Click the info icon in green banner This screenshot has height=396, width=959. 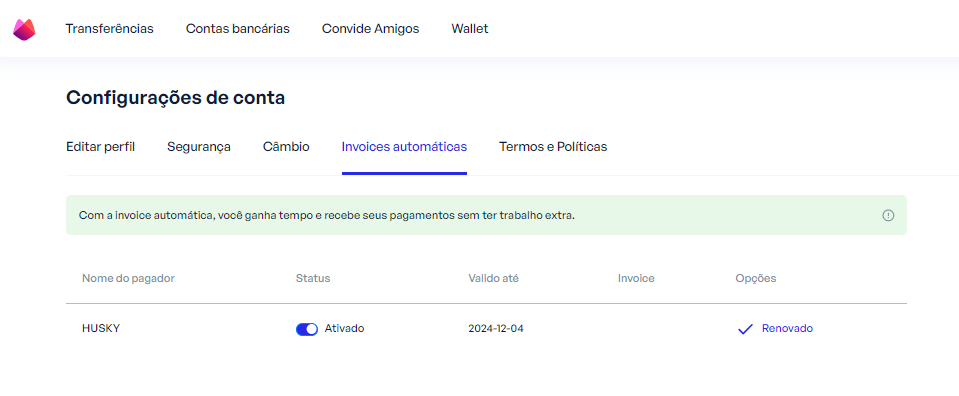pyautogui.click(x=888, y=215)
